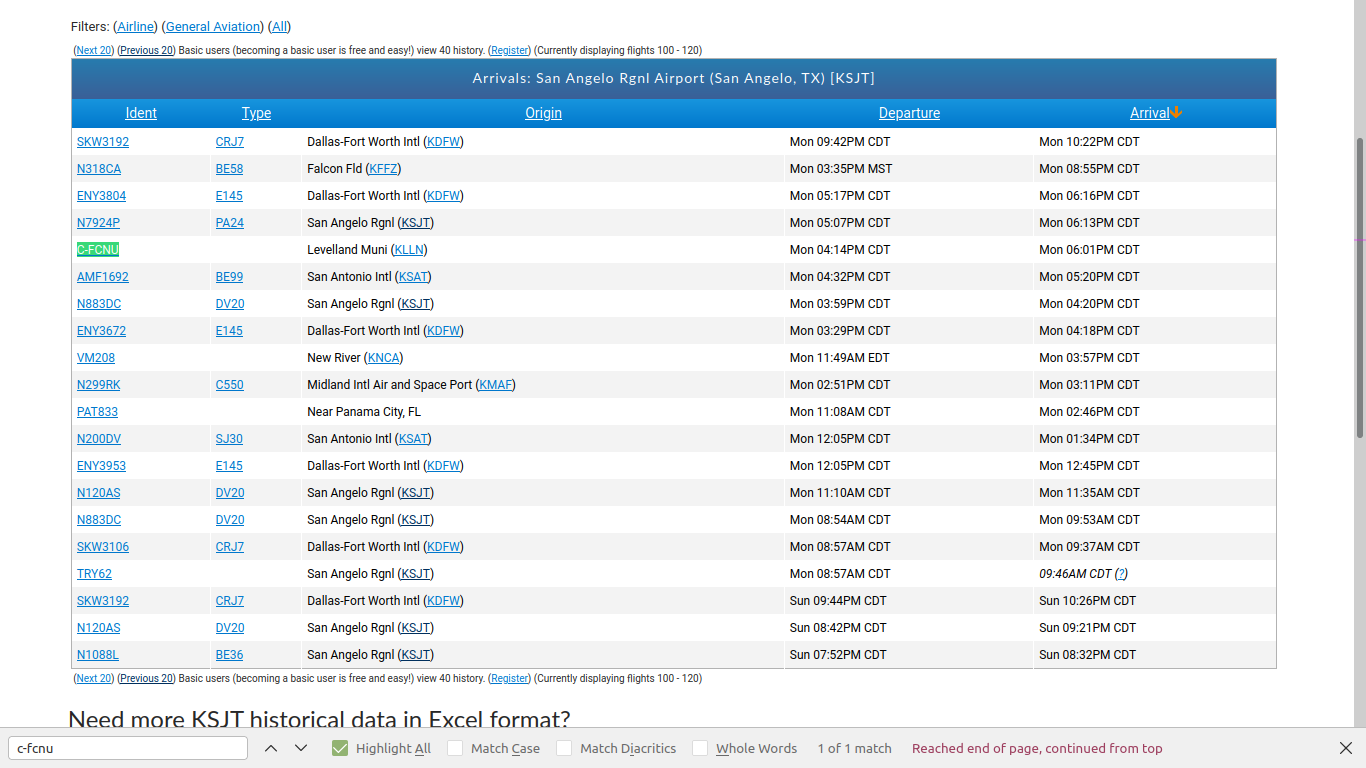1366x768 pixels.
Task: Click Near Panama City, FL origin
Action: pyautogui.click(x=364, y=412)
